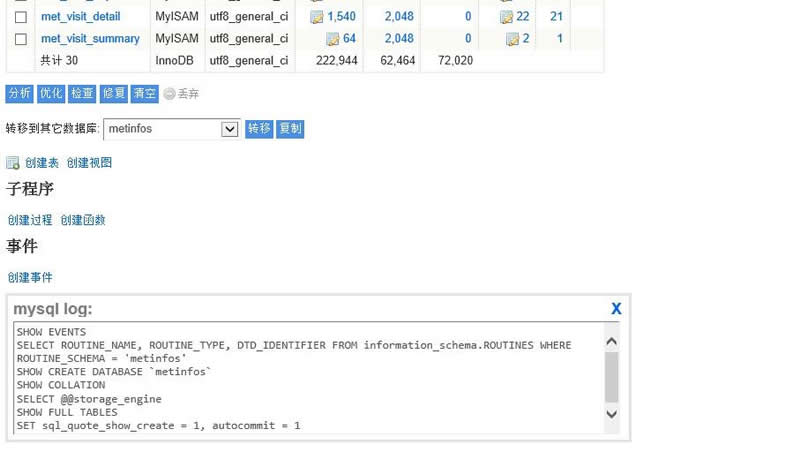
Task: Close the mysql log panel
Action: [616, 309]
